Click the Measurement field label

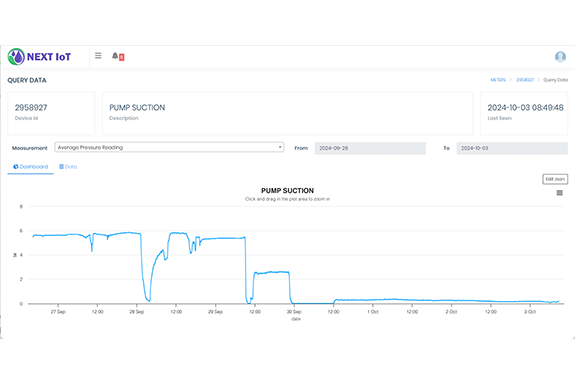[30, 148]
